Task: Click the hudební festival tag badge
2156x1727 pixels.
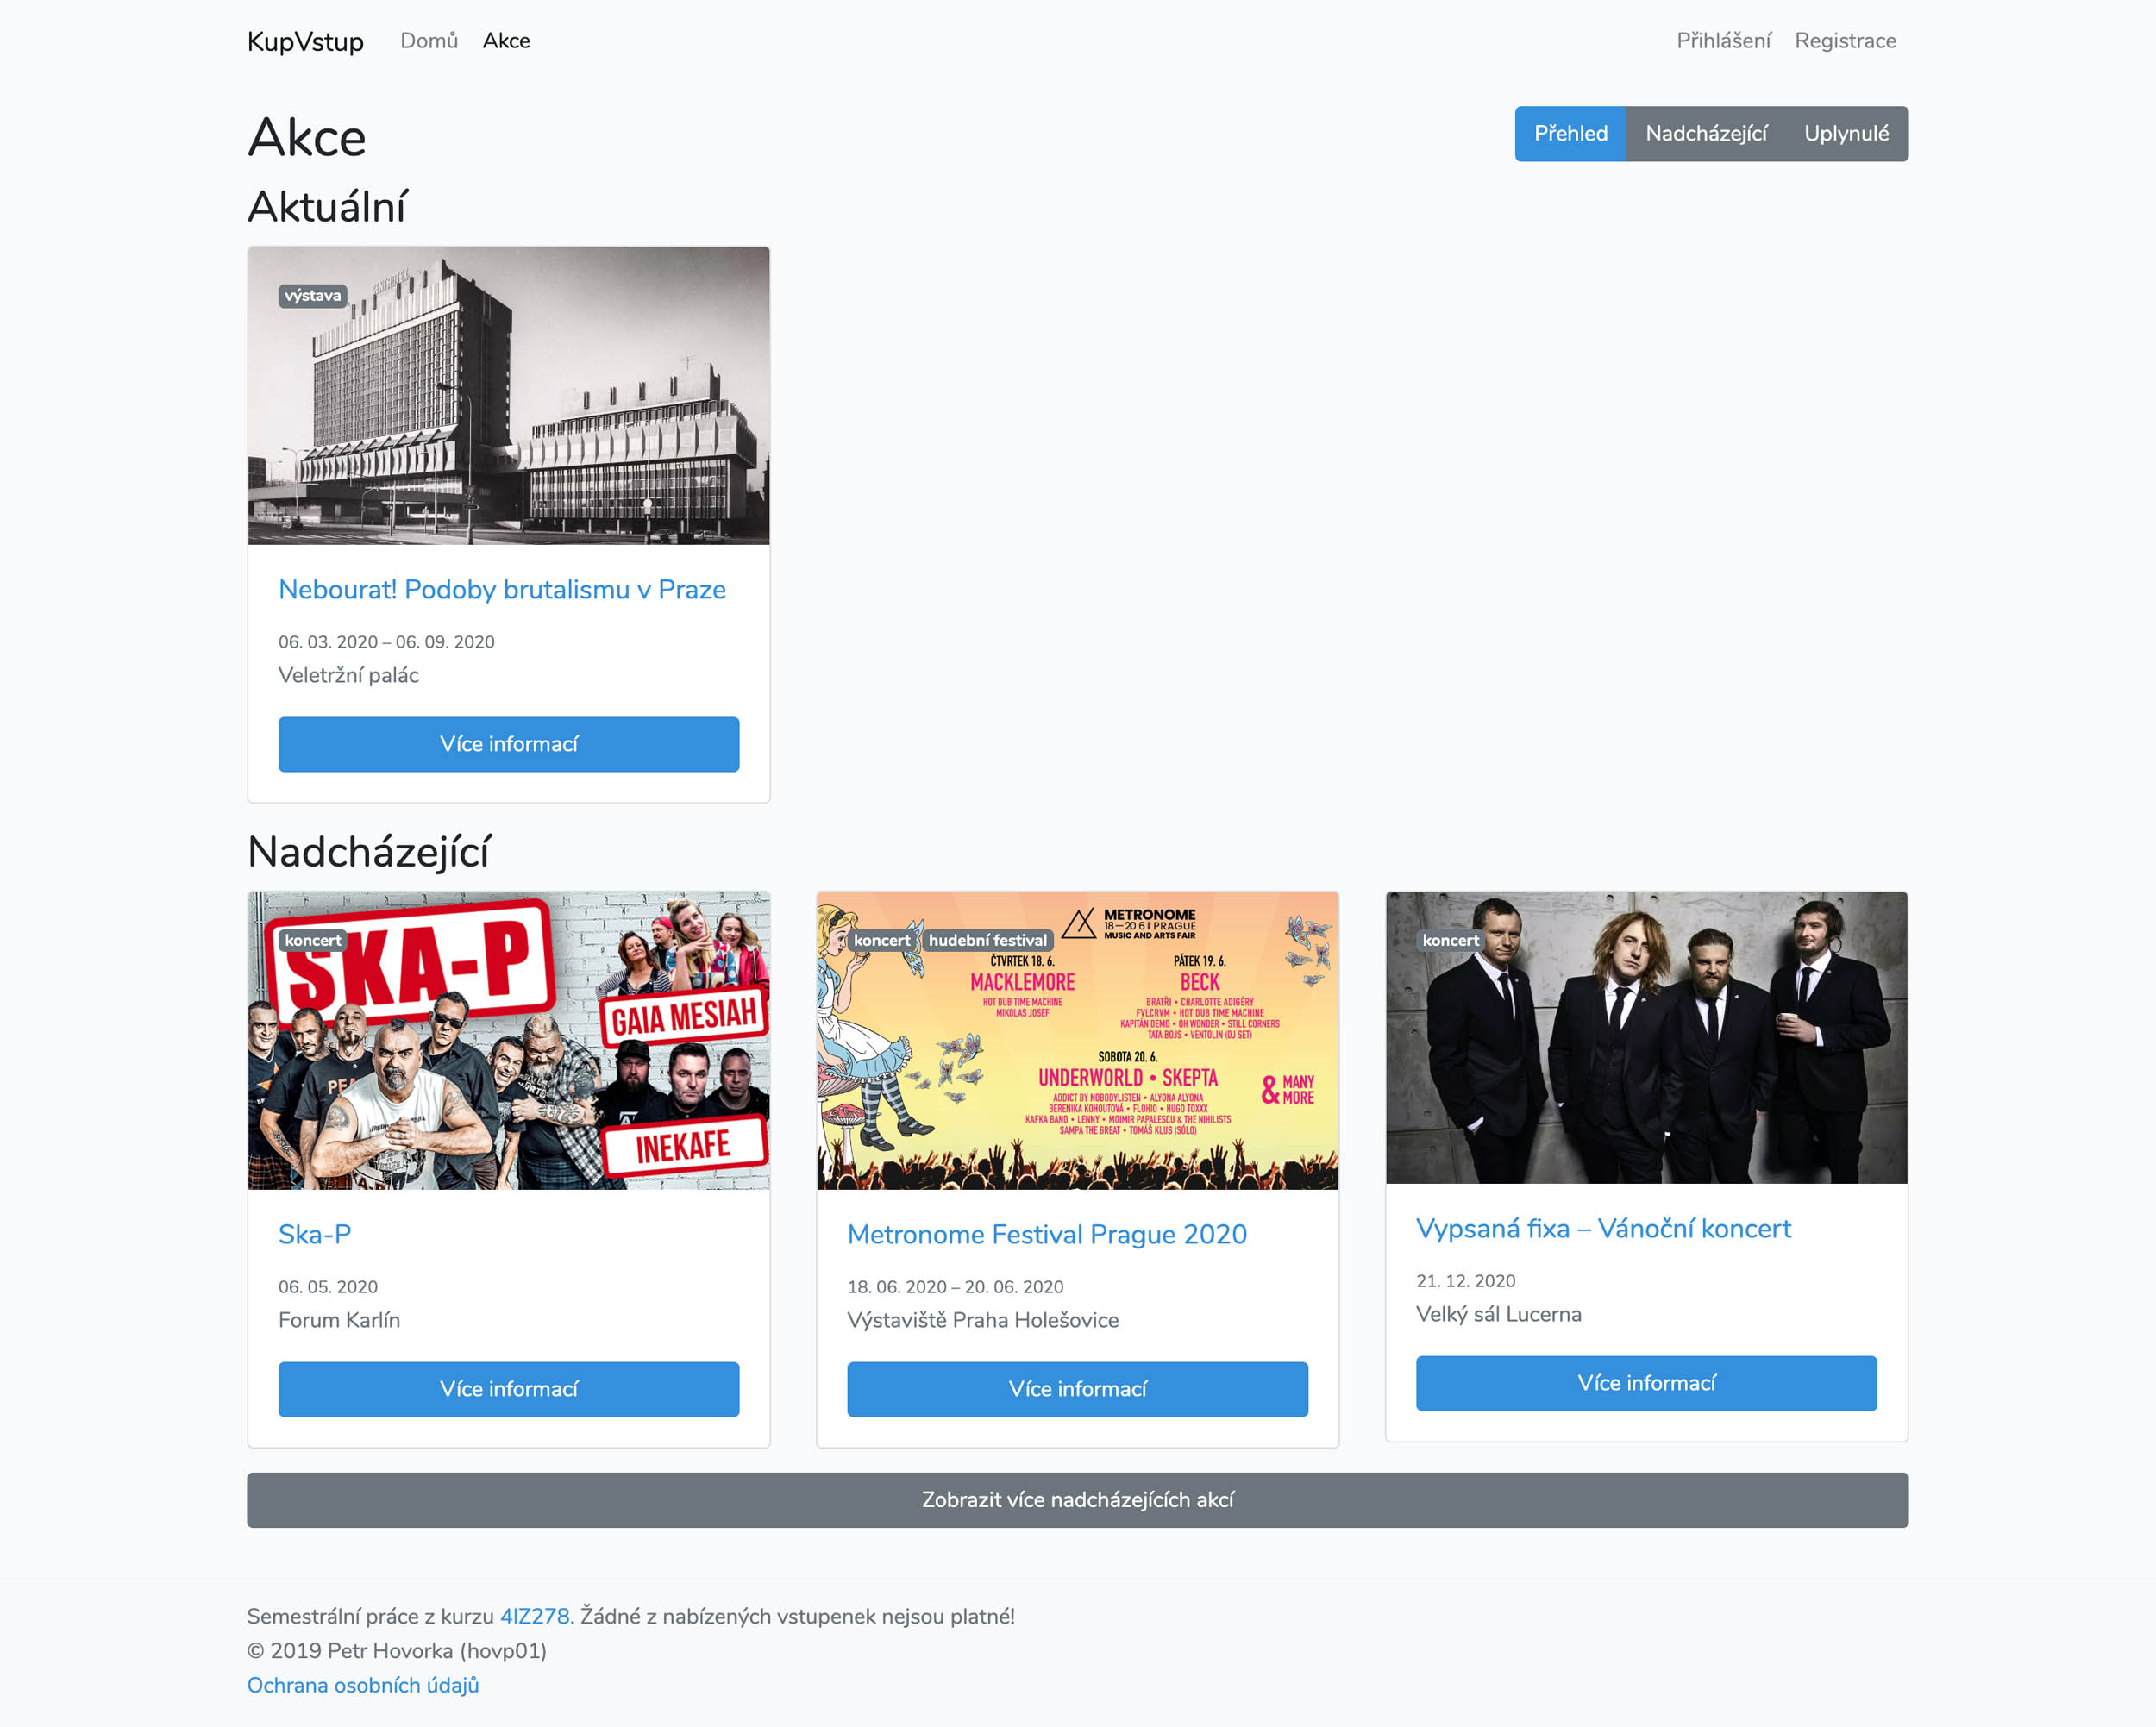Action: [987, 940]
